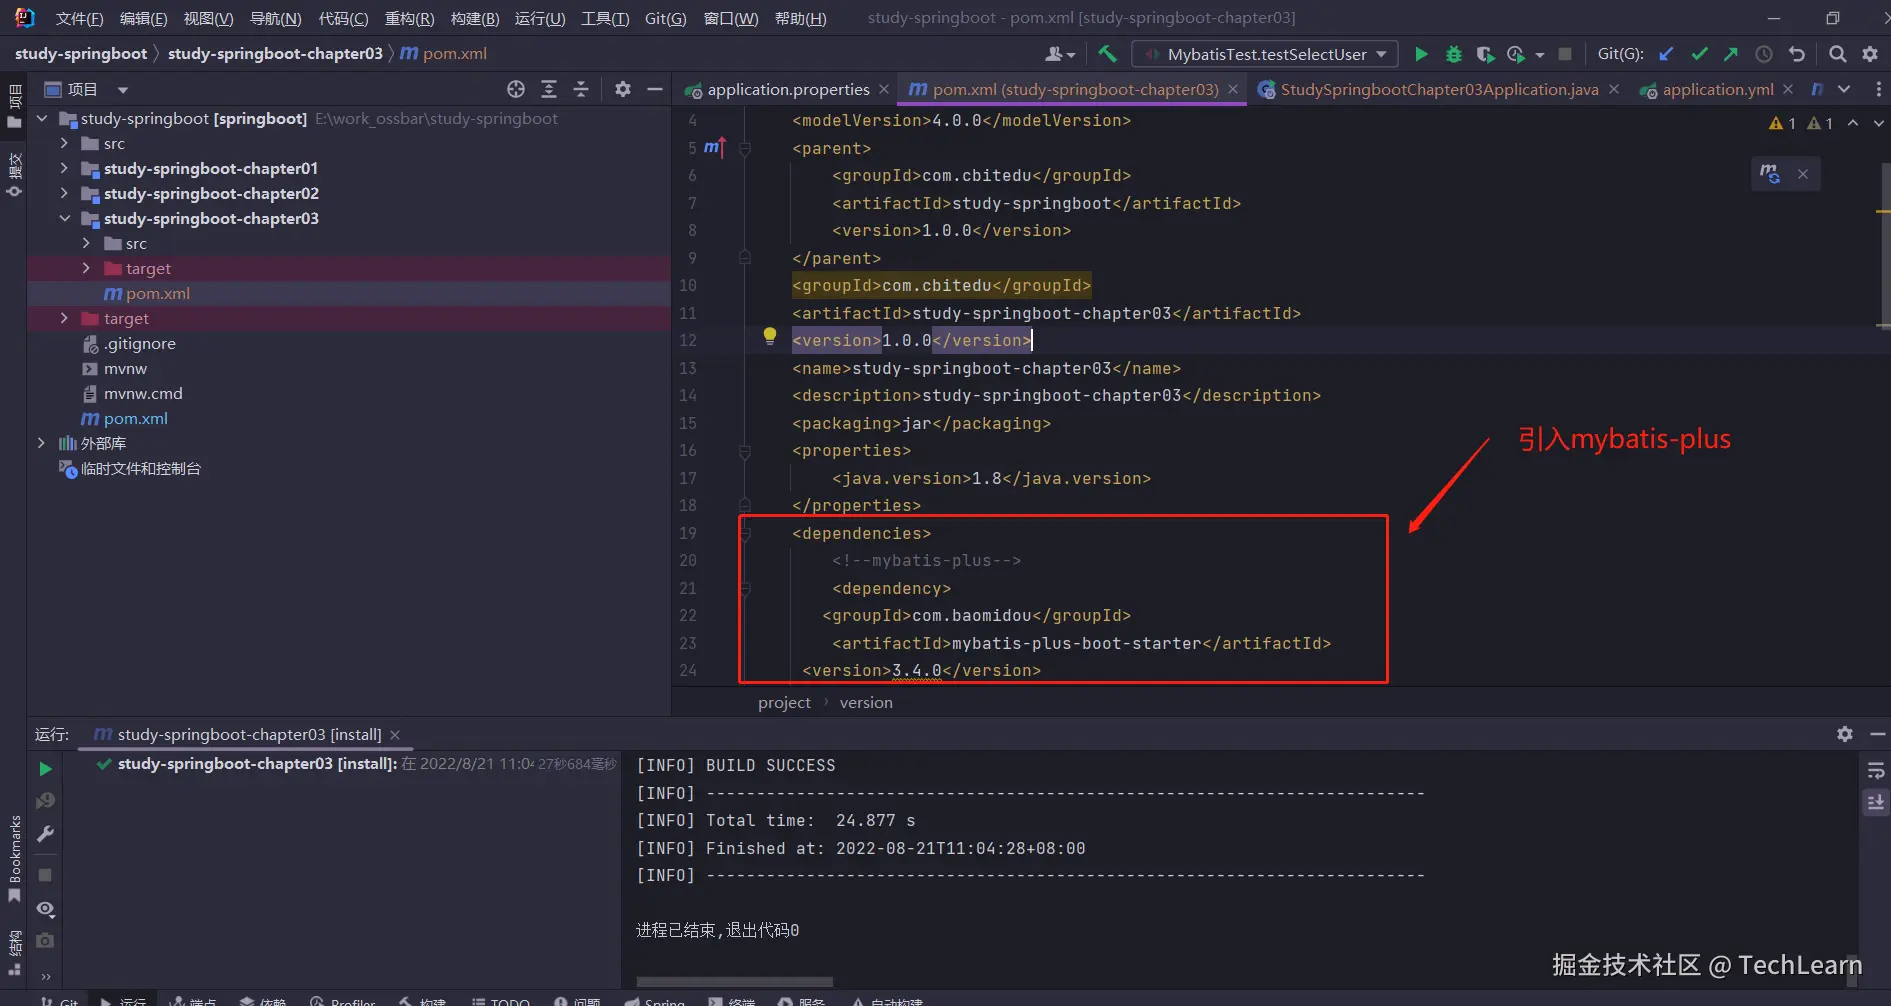The height and width of the screenshot is (1006, 1891).
Task: Expand the study-springboot-chapter02 module
Action: pyautogui.click(x=64, y=193)
